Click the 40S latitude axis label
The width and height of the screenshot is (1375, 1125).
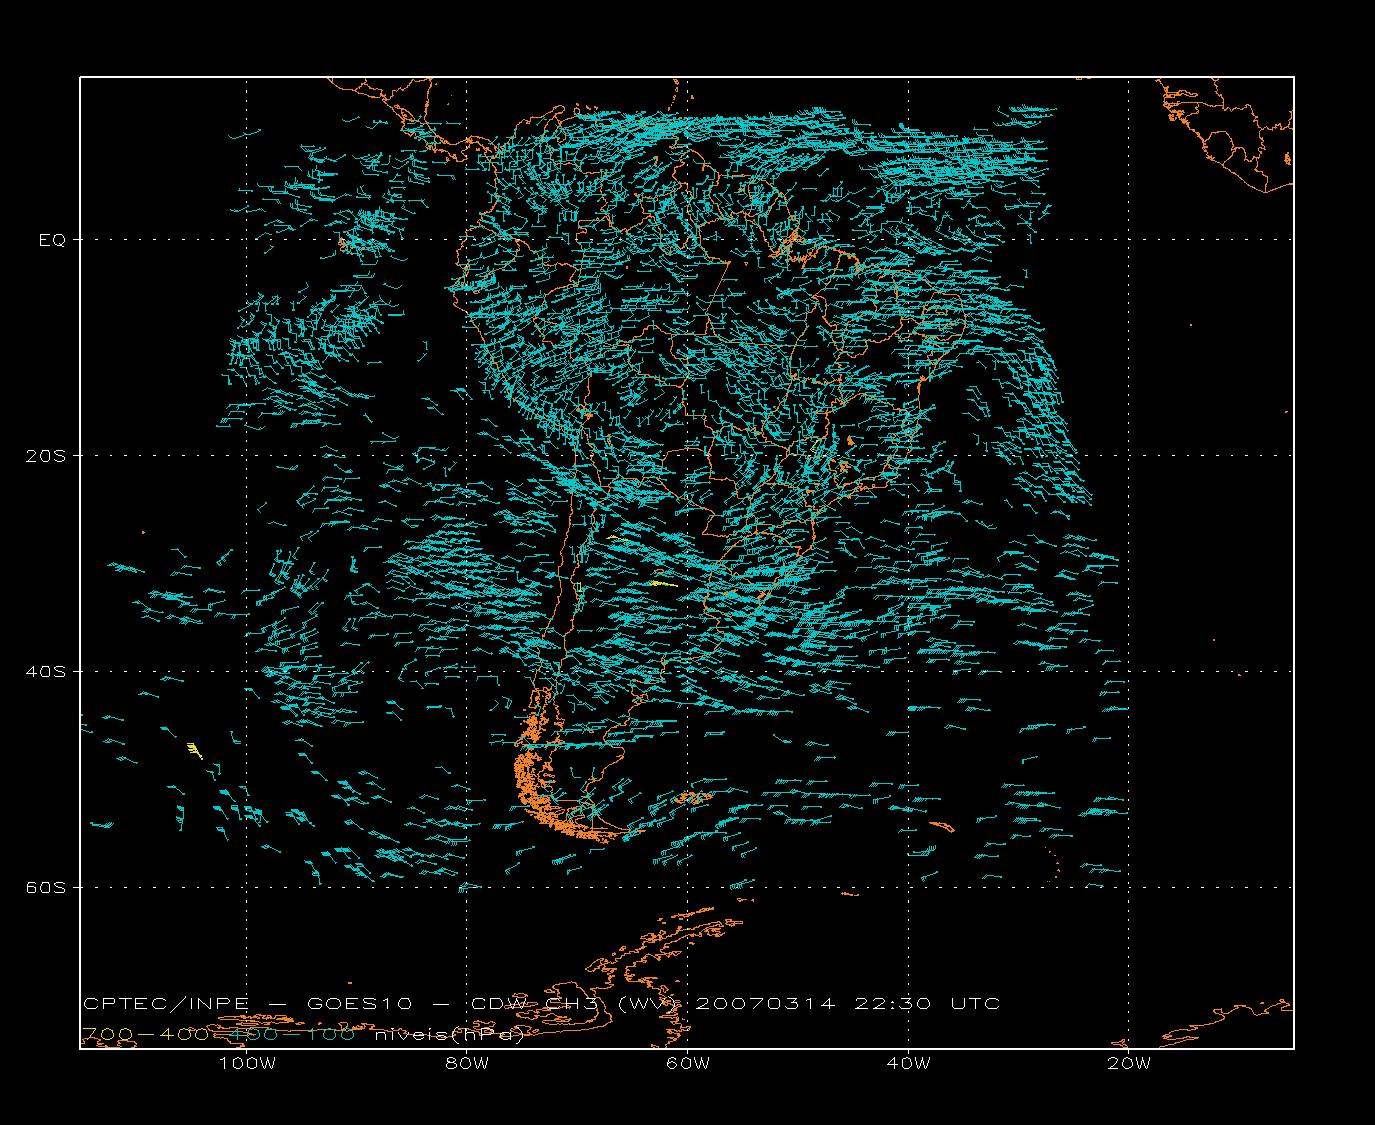(x=45, y=671)
